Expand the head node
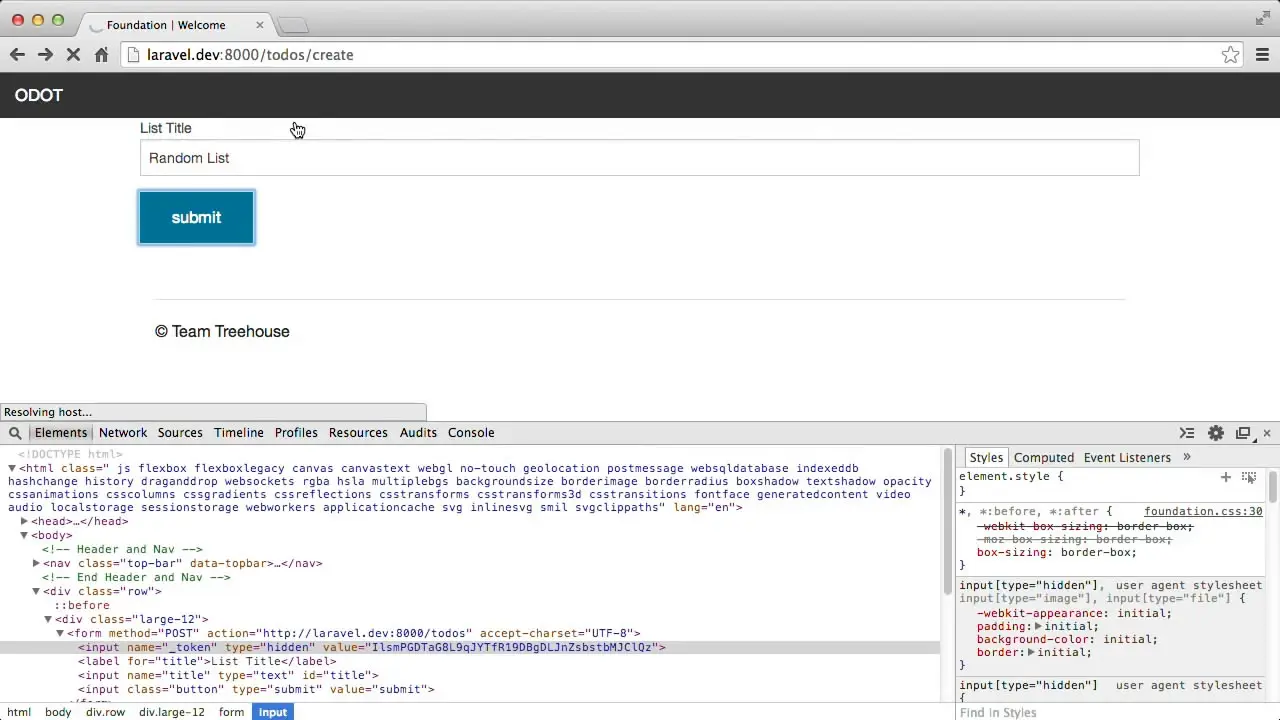Image resolution: width=1280 pixels, height=720 pixels. (x=24, y=521)
